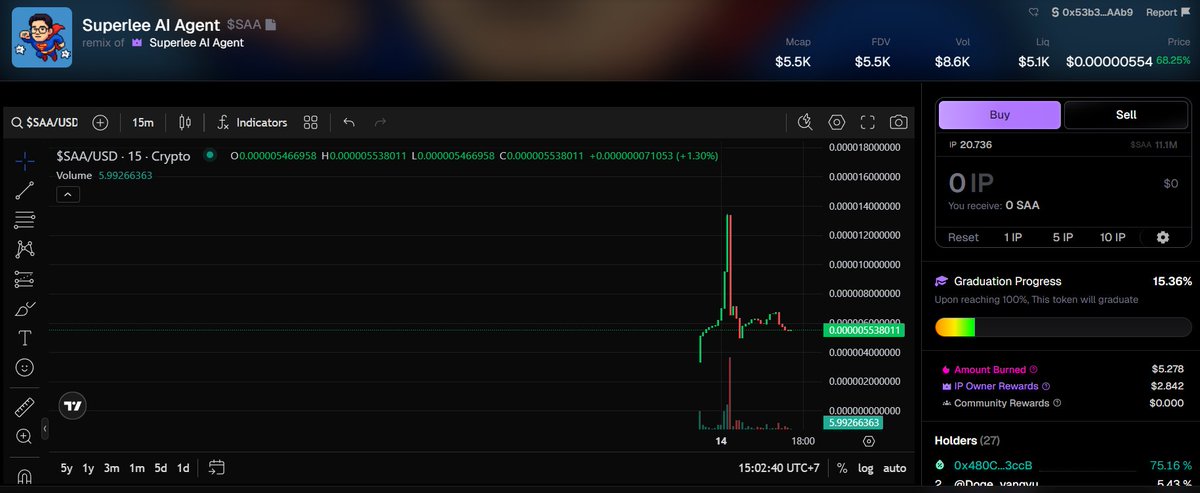Screen dimensions: 1200x493
Task: Undo the last chart action
Action: click(349, 122)
